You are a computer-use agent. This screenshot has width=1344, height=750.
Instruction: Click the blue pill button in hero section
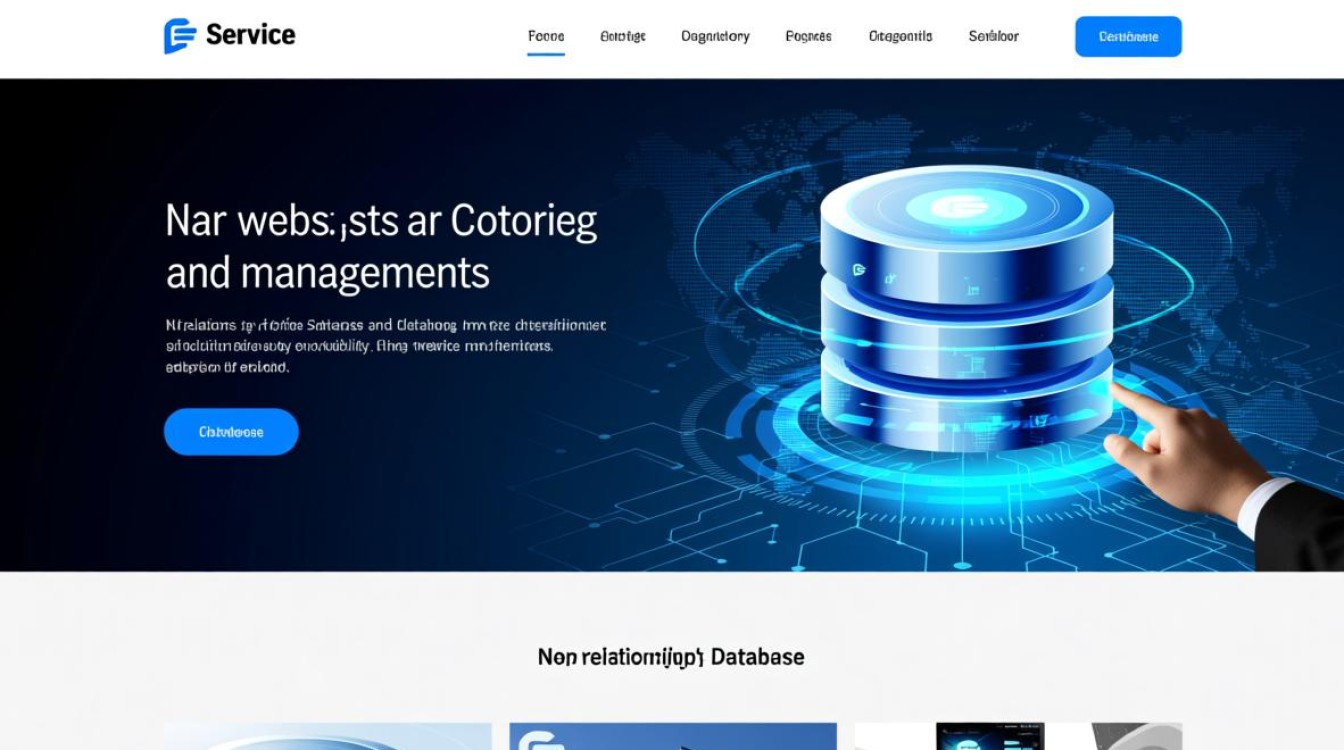click(x=231, y=432)
